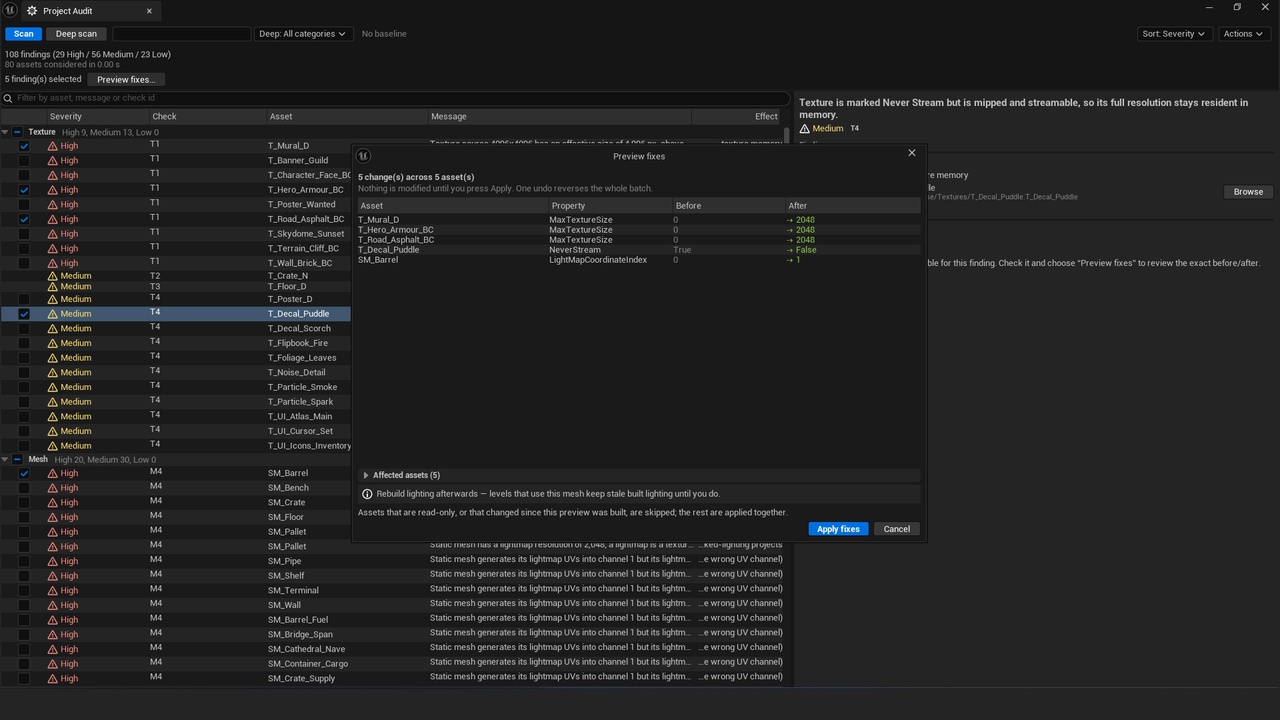
Task: Click the empty text field beside Deep scan
Action: coord(181,34)
